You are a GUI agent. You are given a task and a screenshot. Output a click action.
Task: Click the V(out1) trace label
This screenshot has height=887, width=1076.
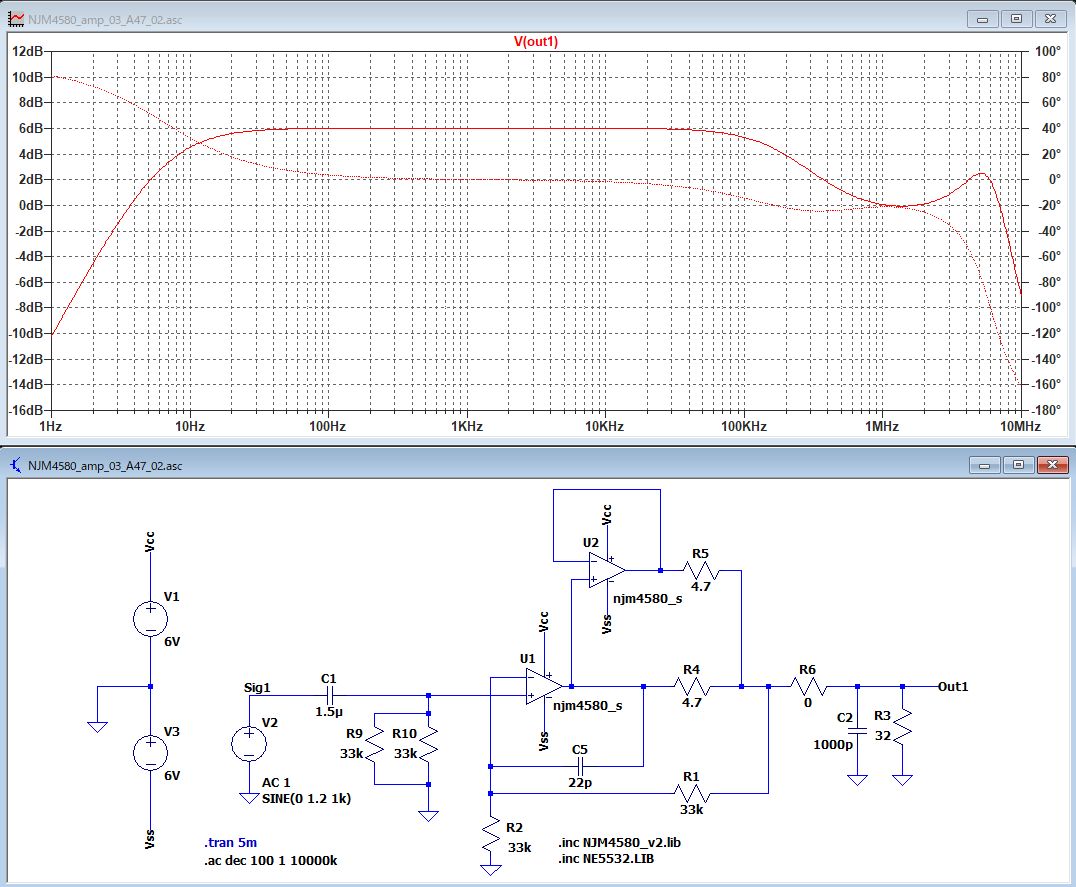click(535, 41)
